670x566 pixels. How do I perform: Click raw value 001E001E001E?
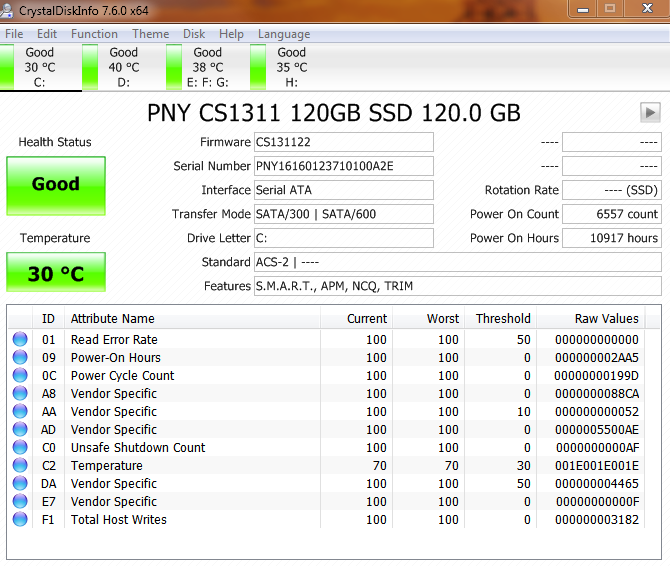[x=597, y=466]
